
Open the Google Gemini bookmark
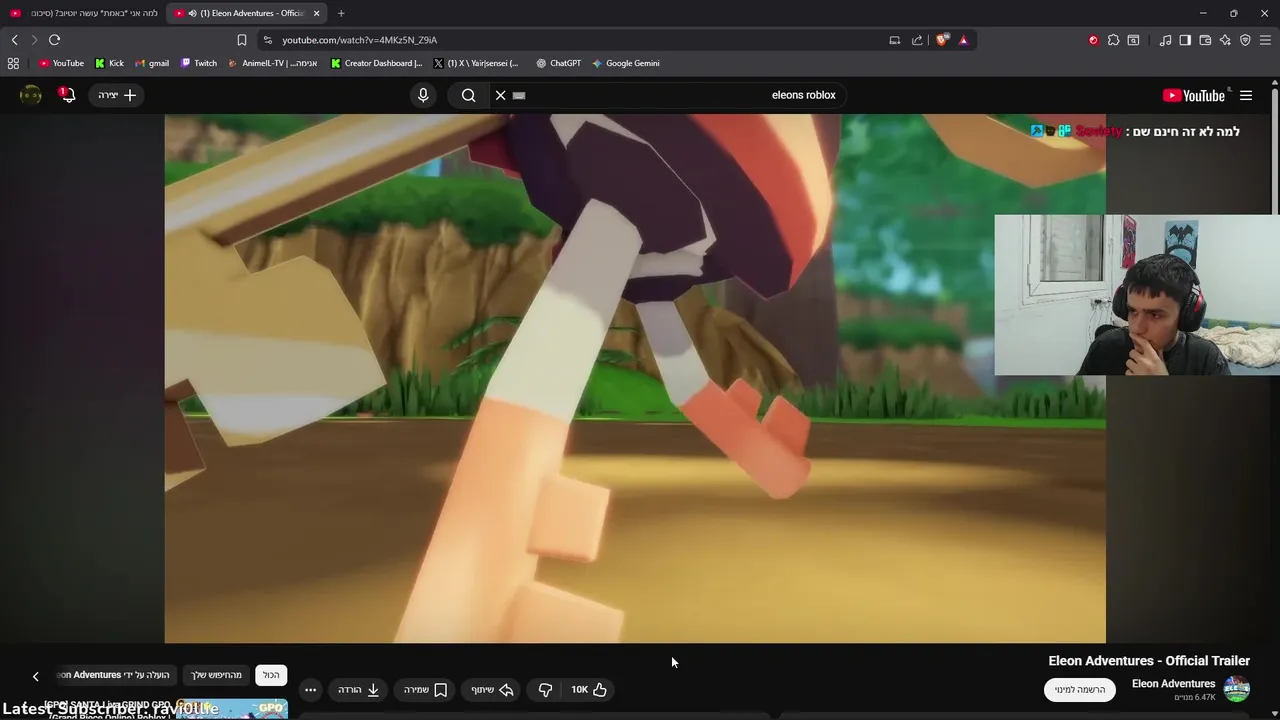tap(625, 63)
